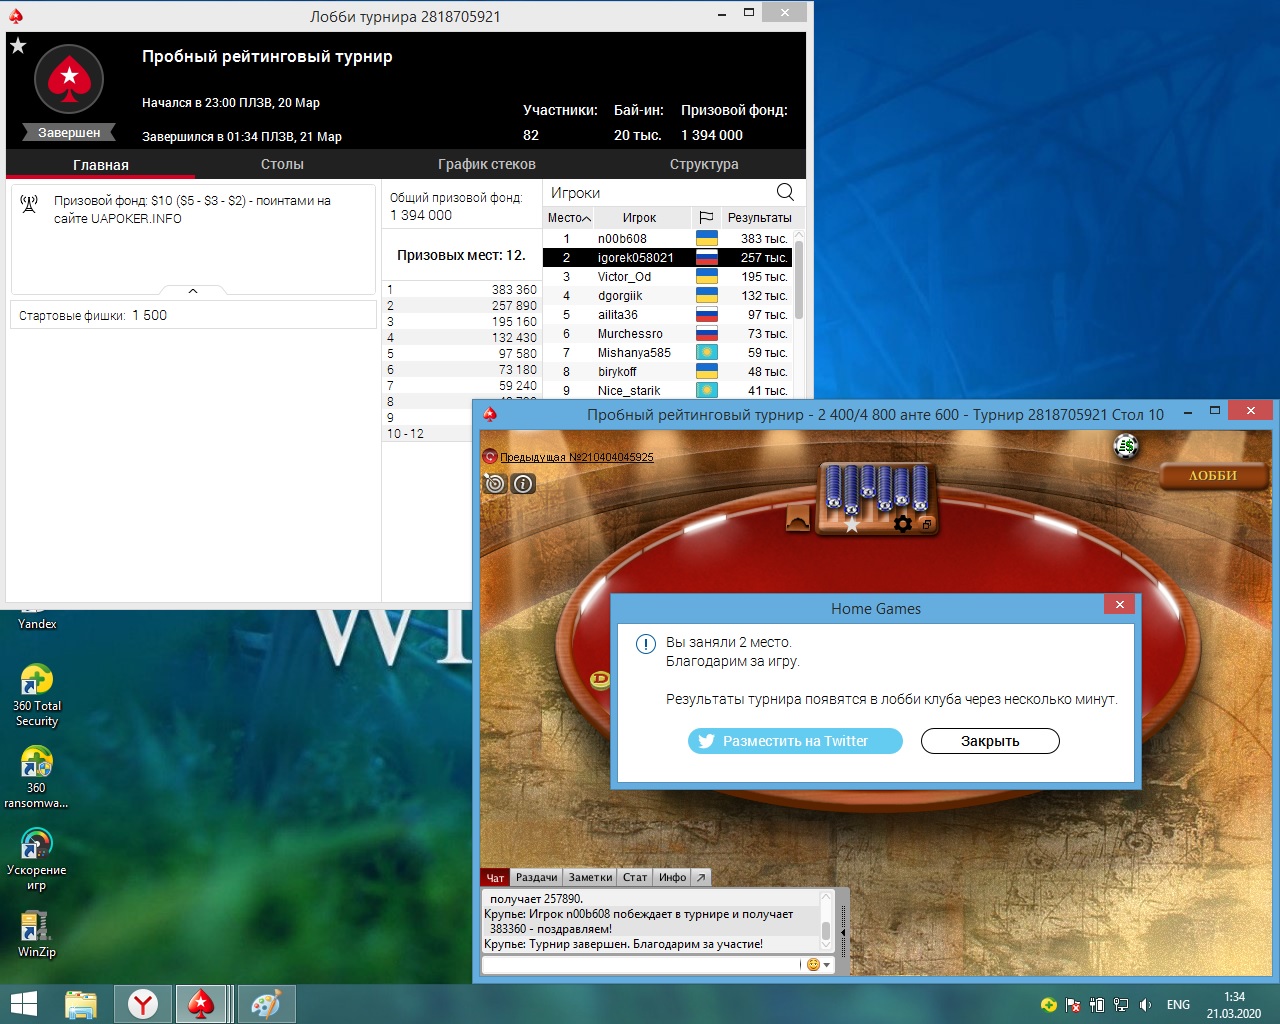Open the volume speaker tray icon

pyautogui.click(x=1145, y=1004)
